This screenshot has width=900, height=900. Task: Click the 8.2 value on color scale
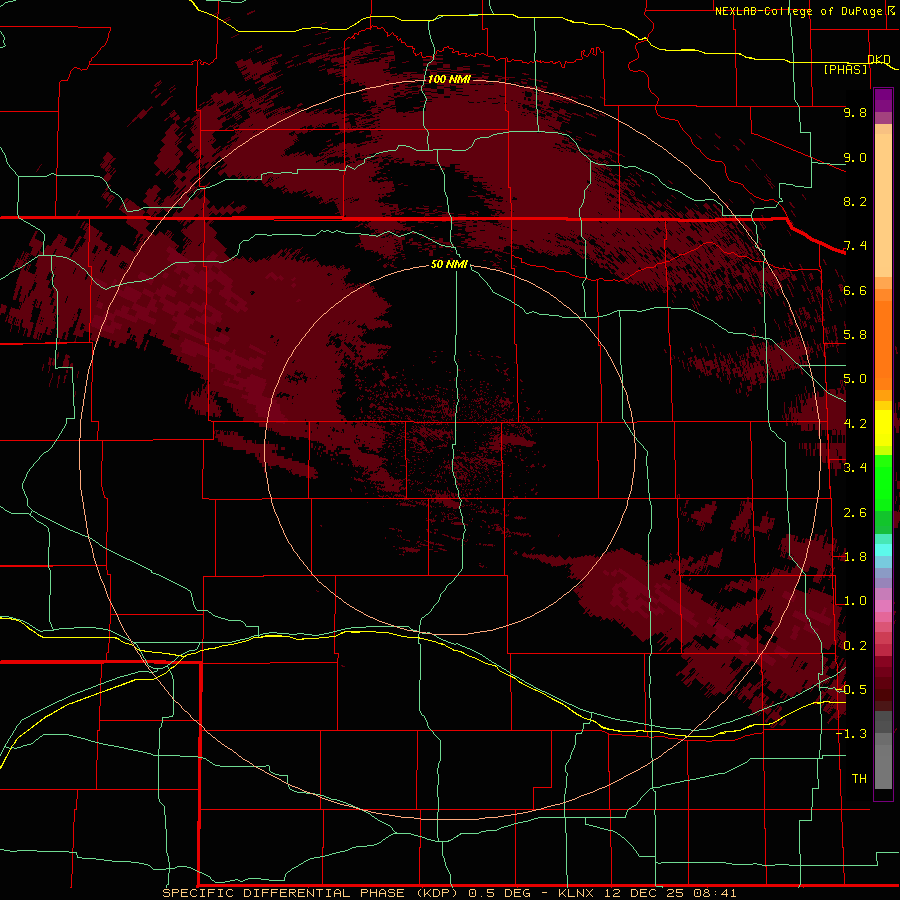[855, 201]
